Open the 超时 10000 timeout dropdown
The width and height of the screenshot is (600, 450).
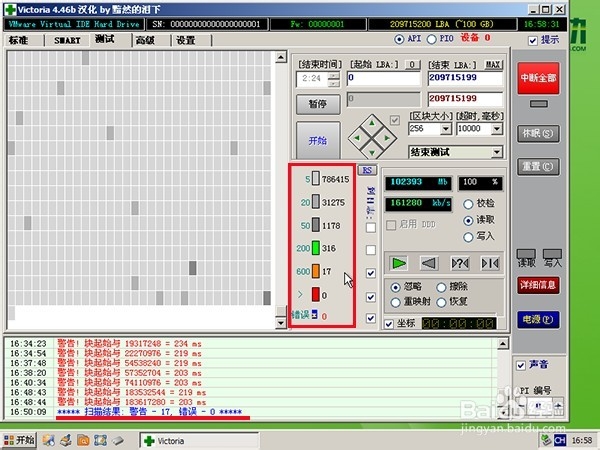click(x=497, y=129)
